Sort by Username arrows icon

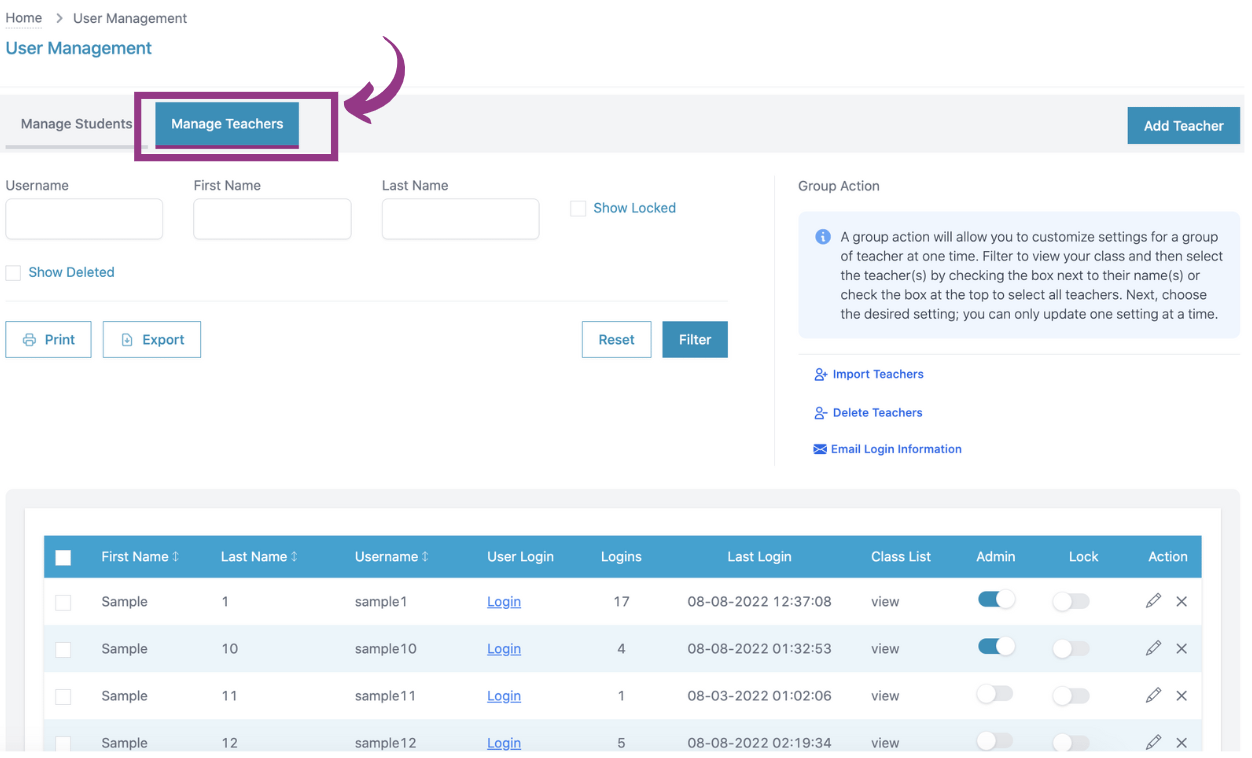coord(425,556)
